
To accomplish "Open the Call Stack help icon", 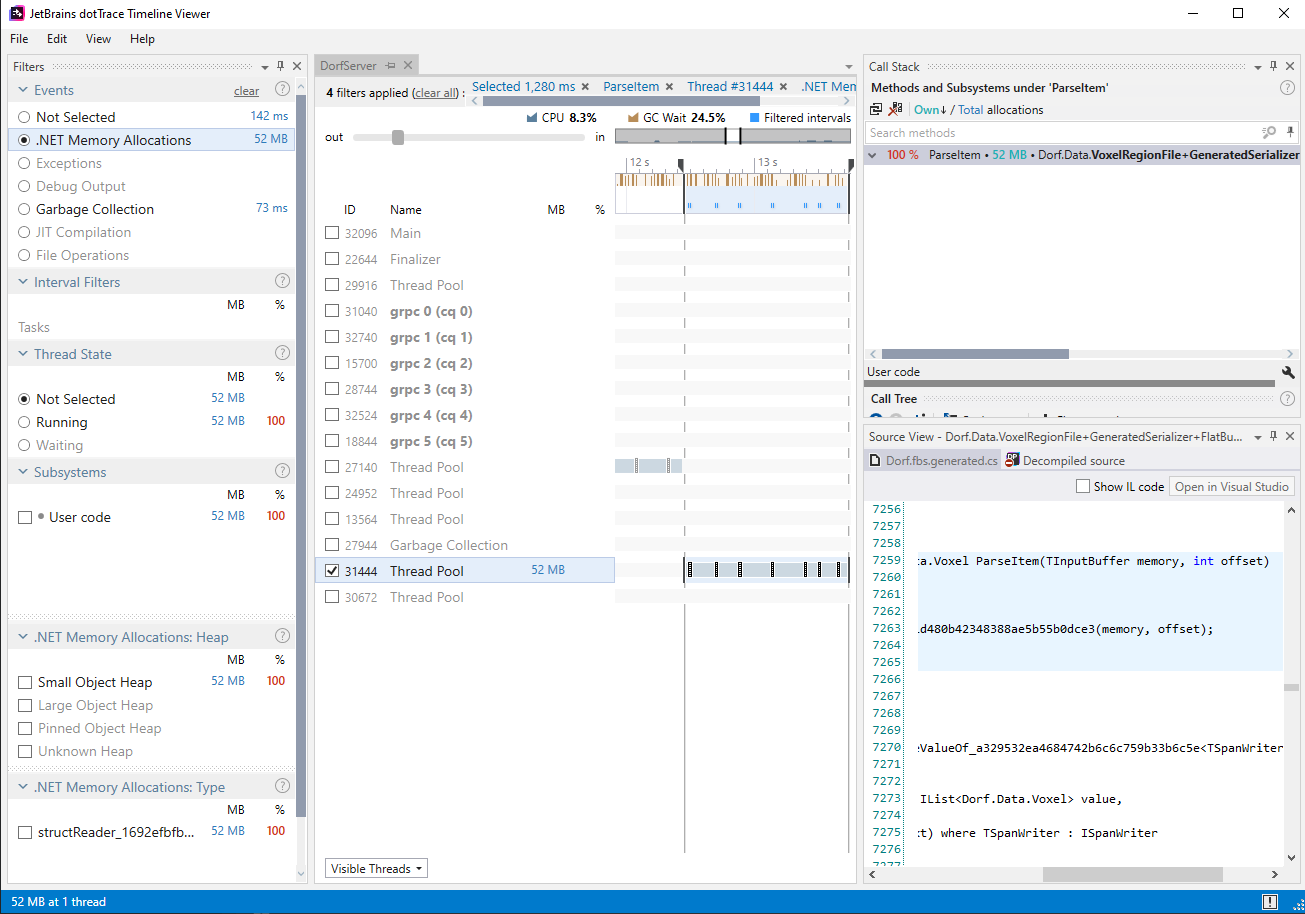I will tap(1287, 88).
